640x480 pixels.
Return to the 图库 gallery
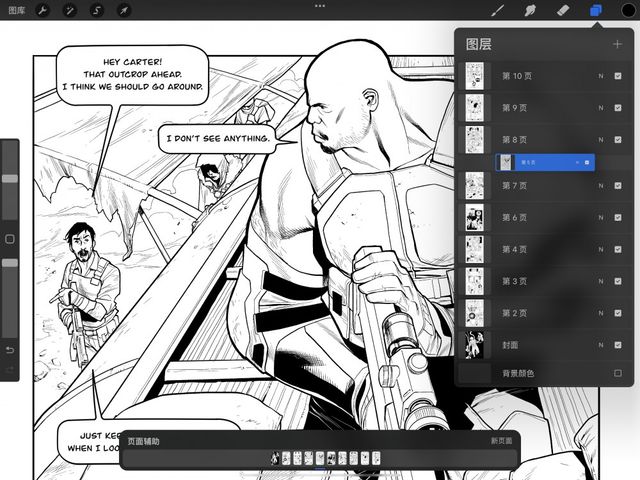click(x=17, y=10)
